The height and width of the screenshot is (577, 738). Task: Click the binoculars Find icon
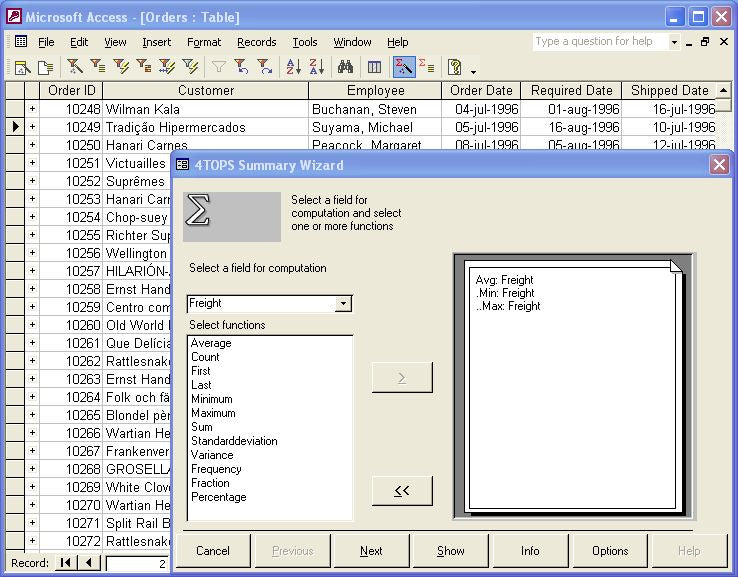tap(346, 67)
